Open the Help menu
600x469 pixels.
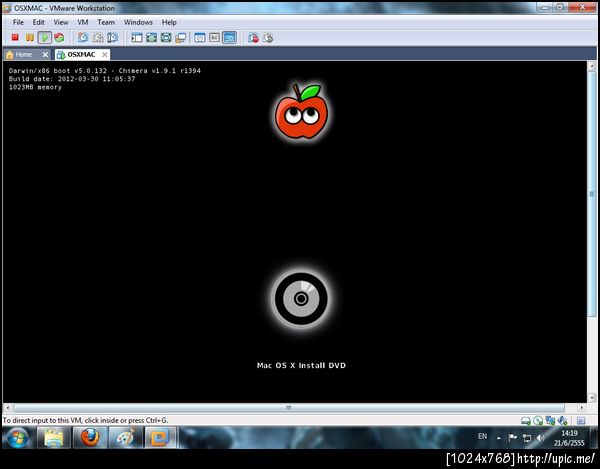tap(169, 22)
